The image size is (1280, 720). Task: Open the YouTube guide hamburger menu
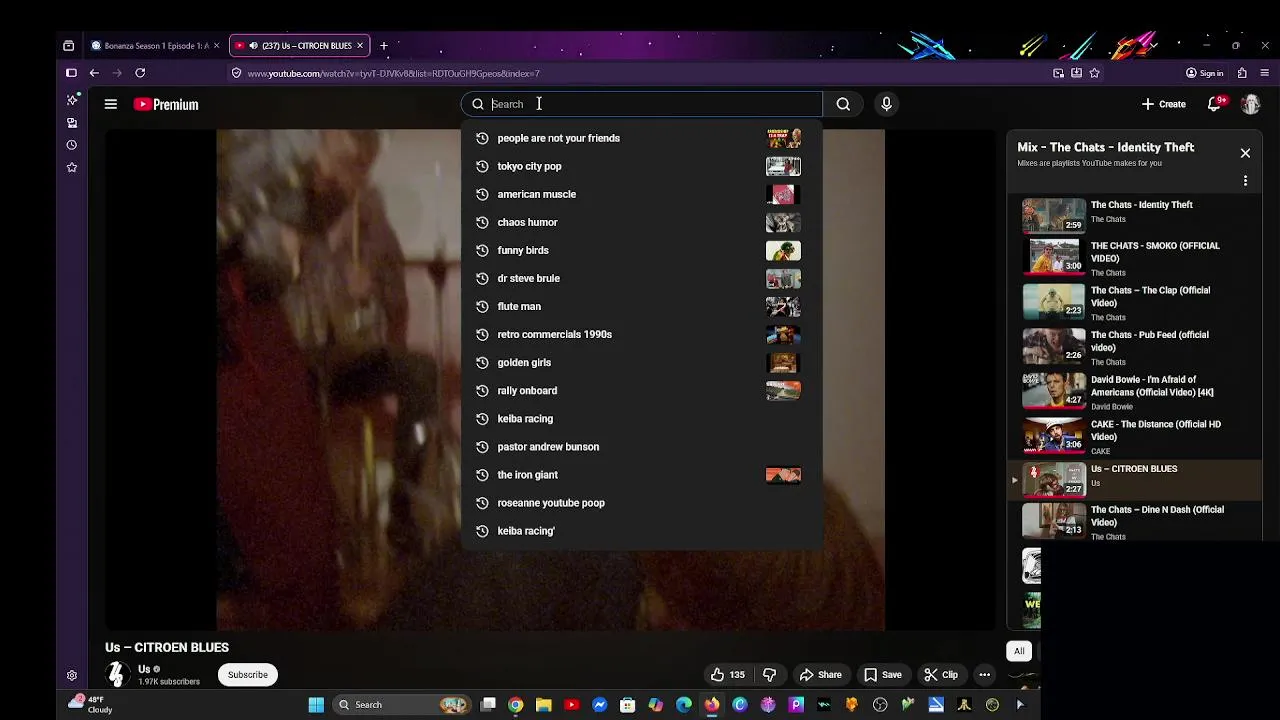[111, 104]
